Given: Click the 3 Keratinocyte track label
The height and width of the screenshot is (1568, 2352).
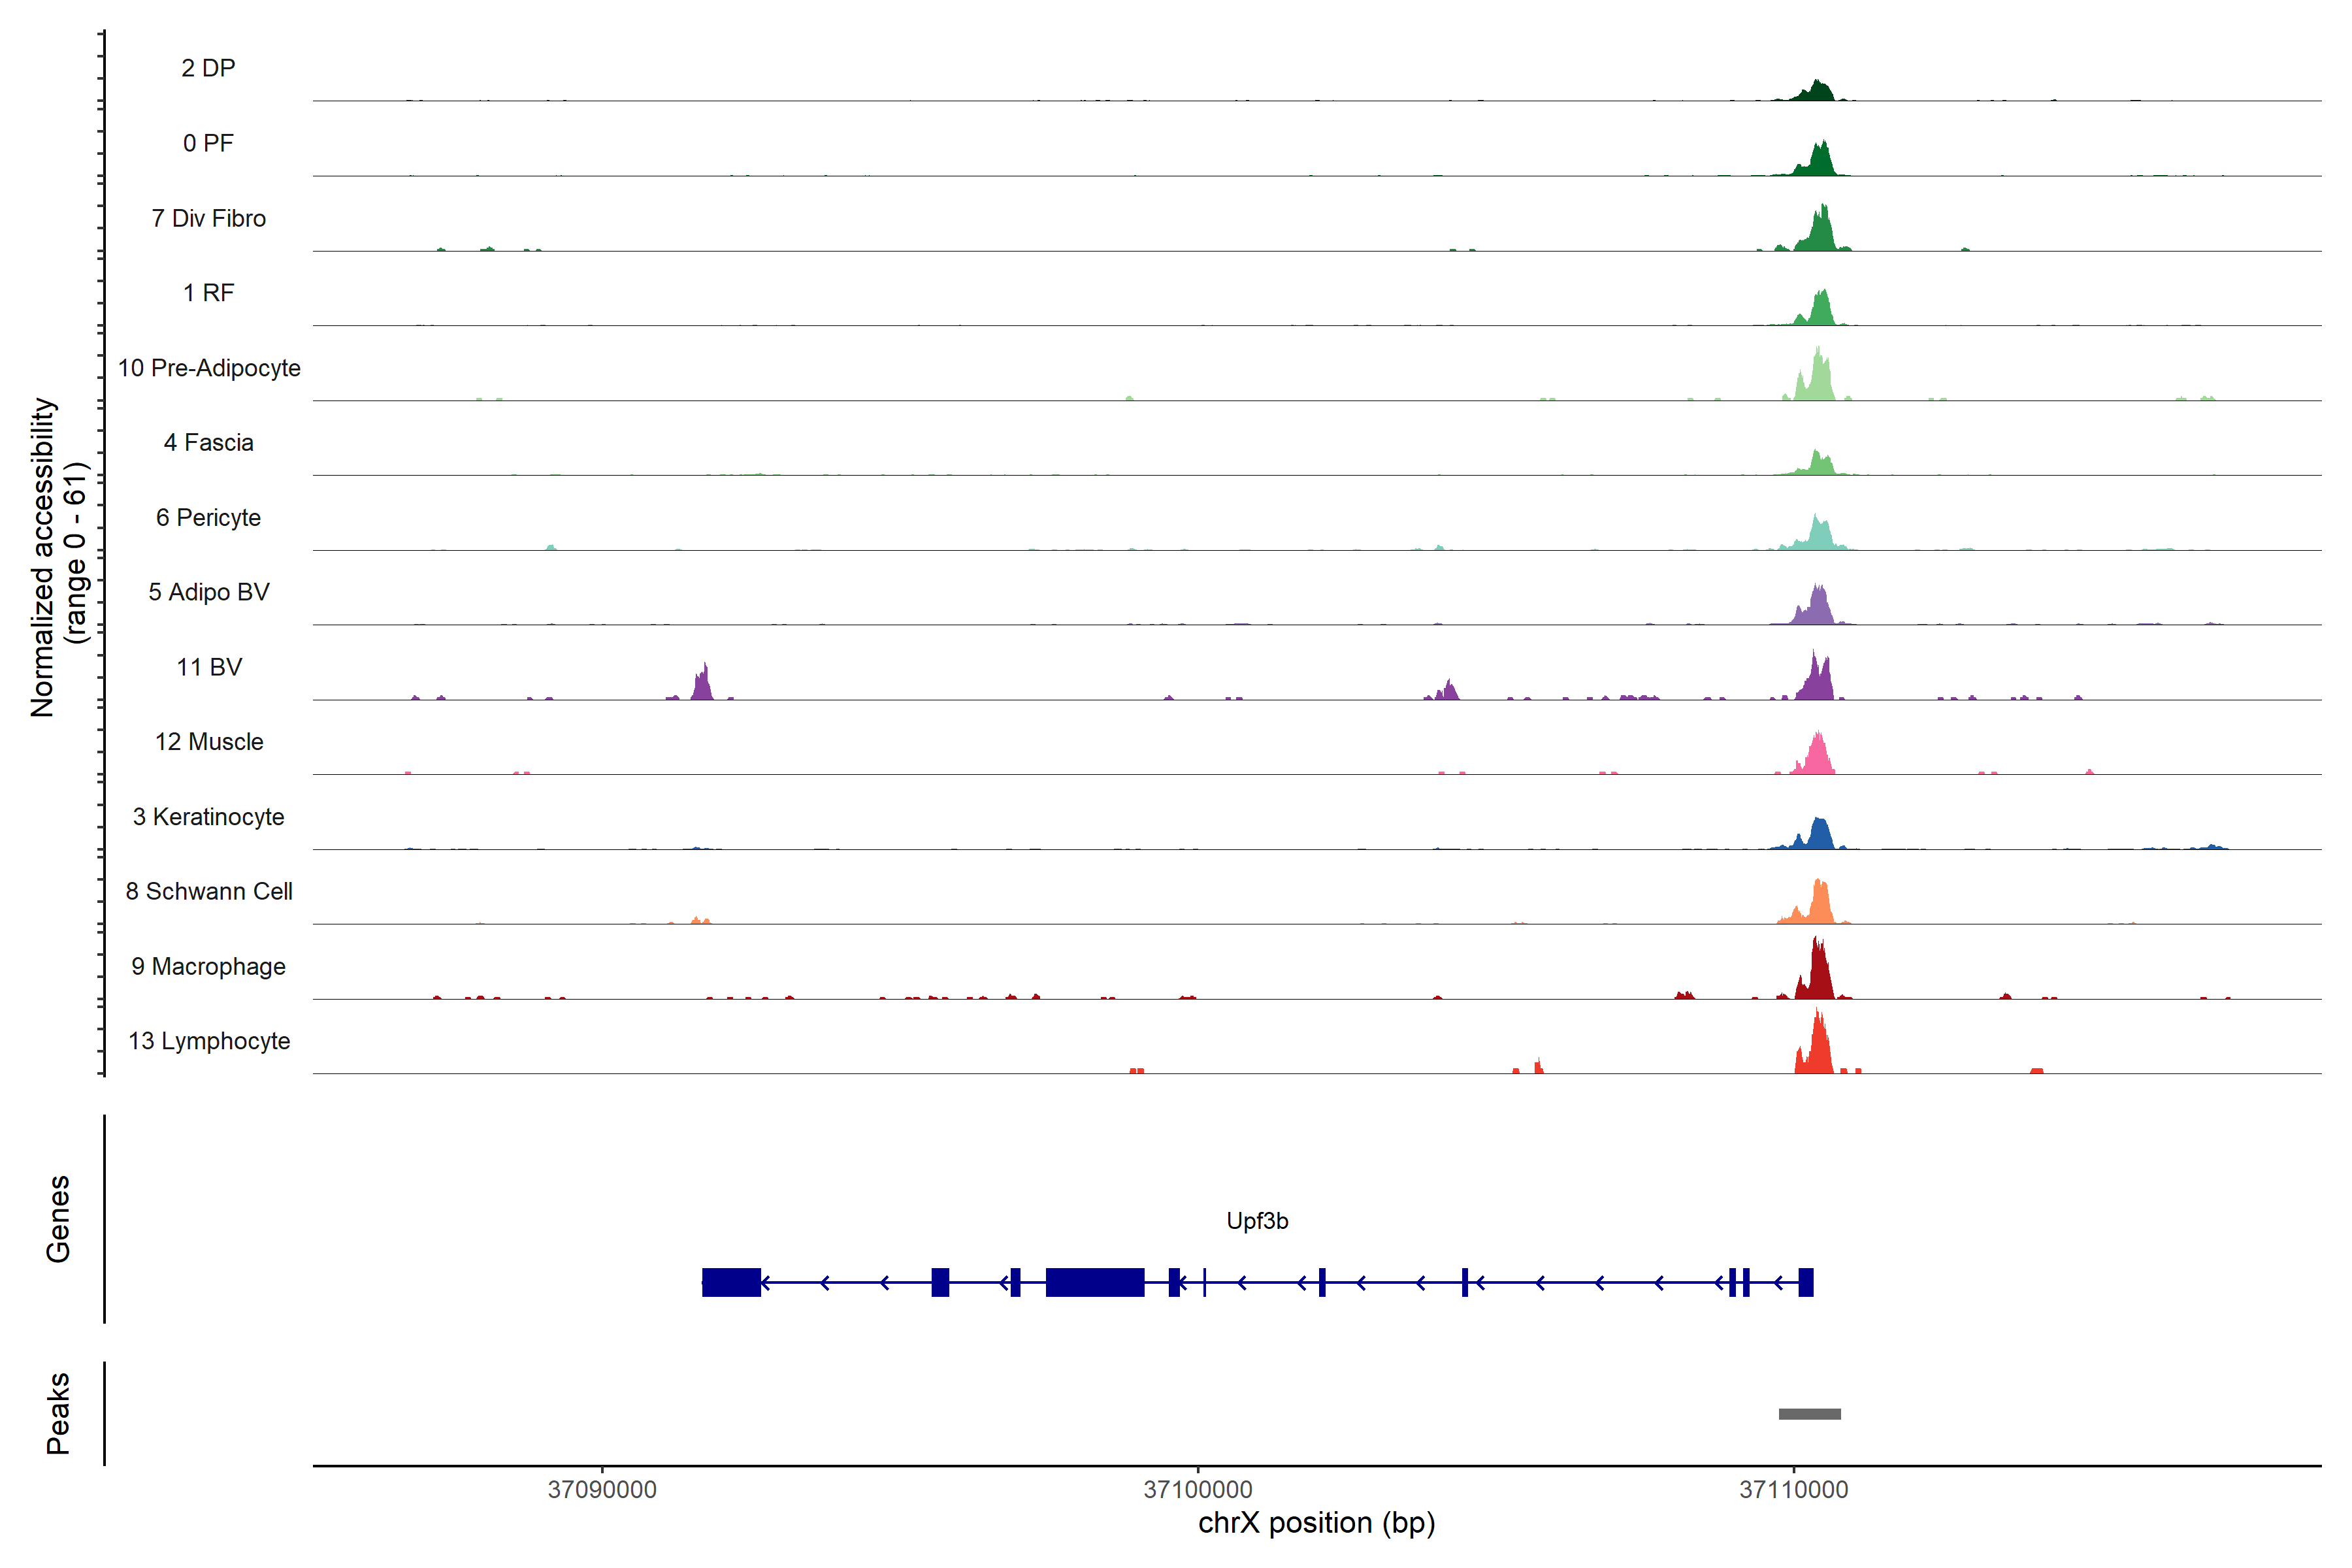Looking at the screenshot, I should click(x=208, y=817).
